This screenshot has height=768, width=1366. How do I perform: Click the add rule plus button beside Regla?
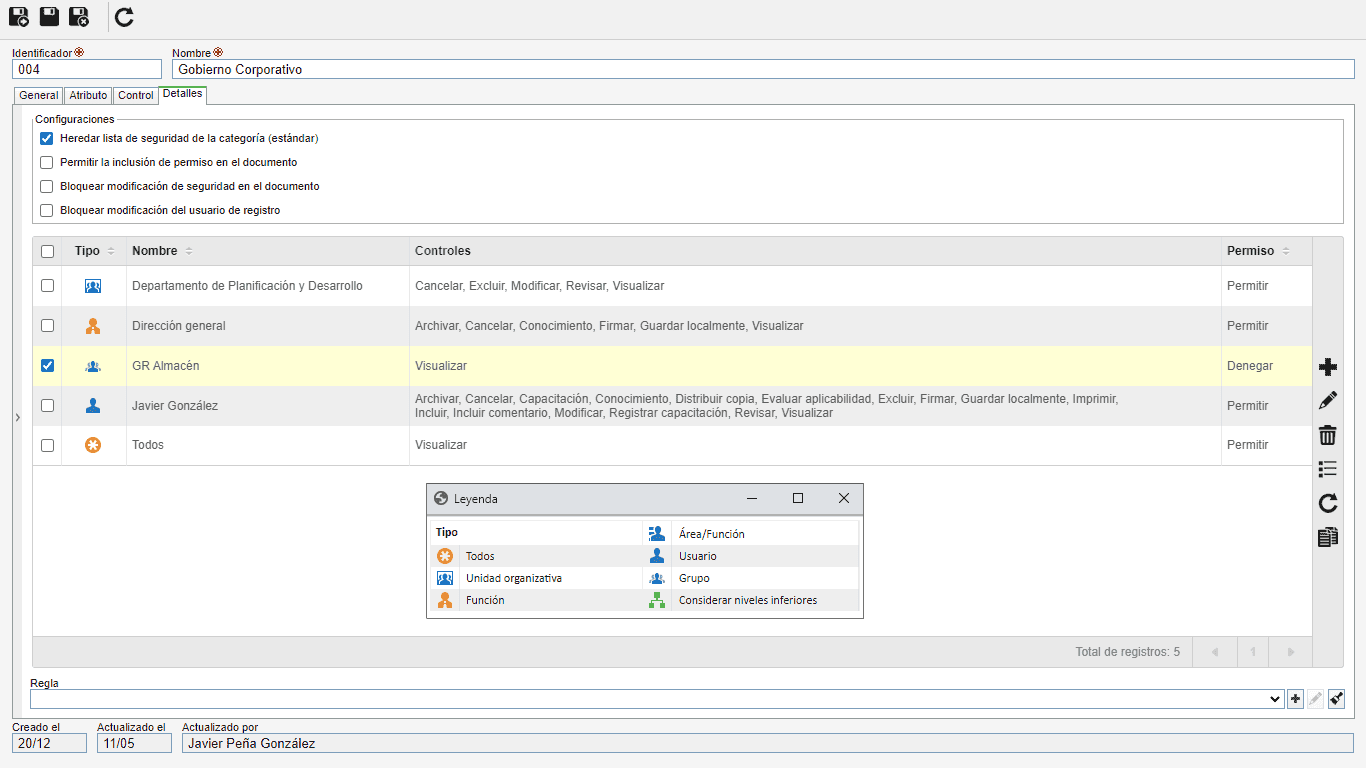1295,699
